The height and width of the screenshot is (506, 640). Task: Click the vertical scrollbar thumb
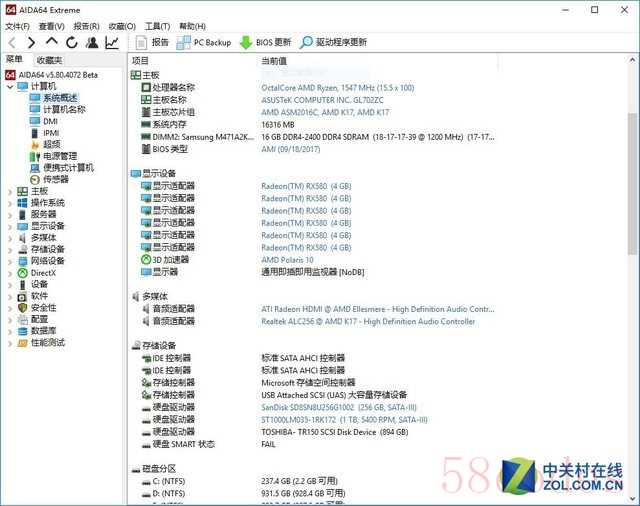point(632,183)
